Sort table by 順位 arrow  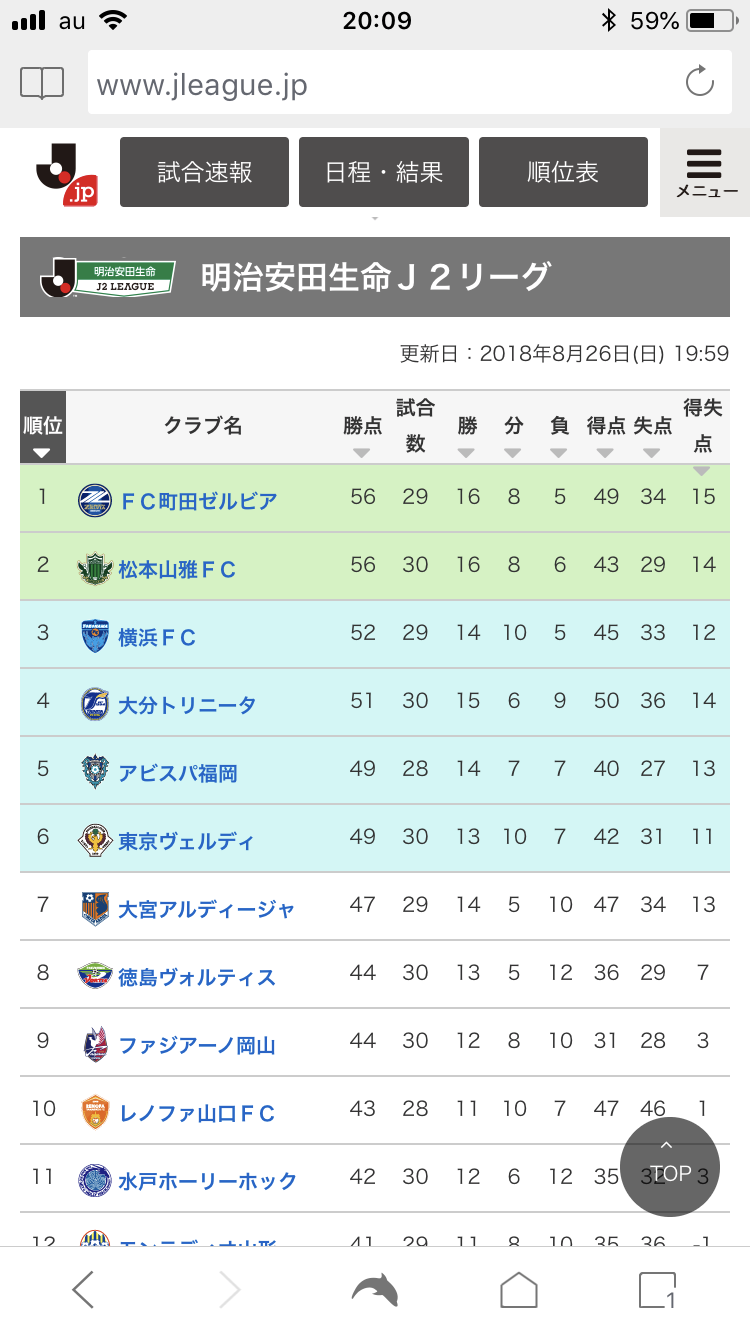tap(42, 452)
